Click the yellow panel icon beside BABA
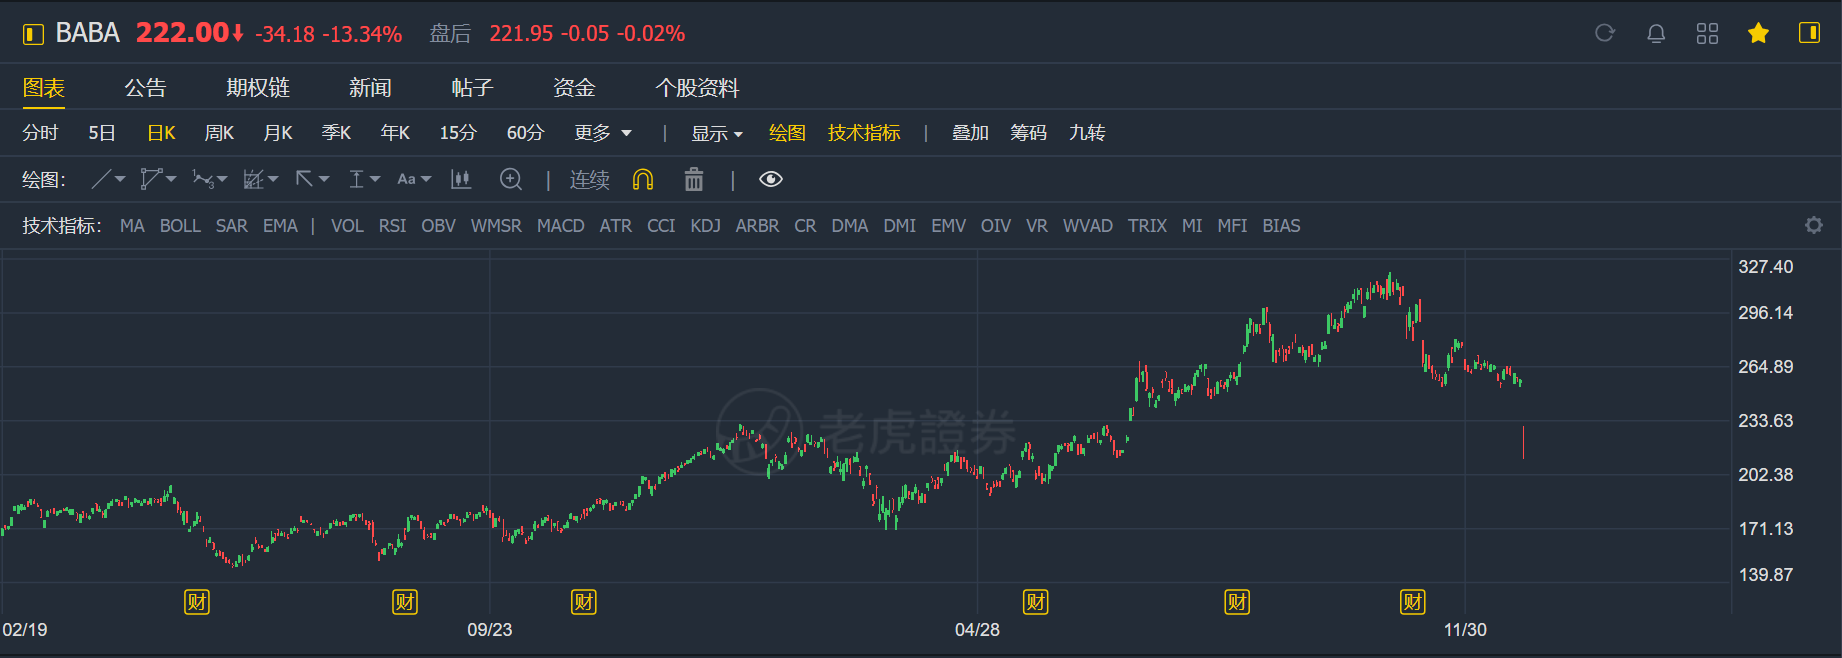This screenshot has height=658, width=1842. tap(33, 34)
